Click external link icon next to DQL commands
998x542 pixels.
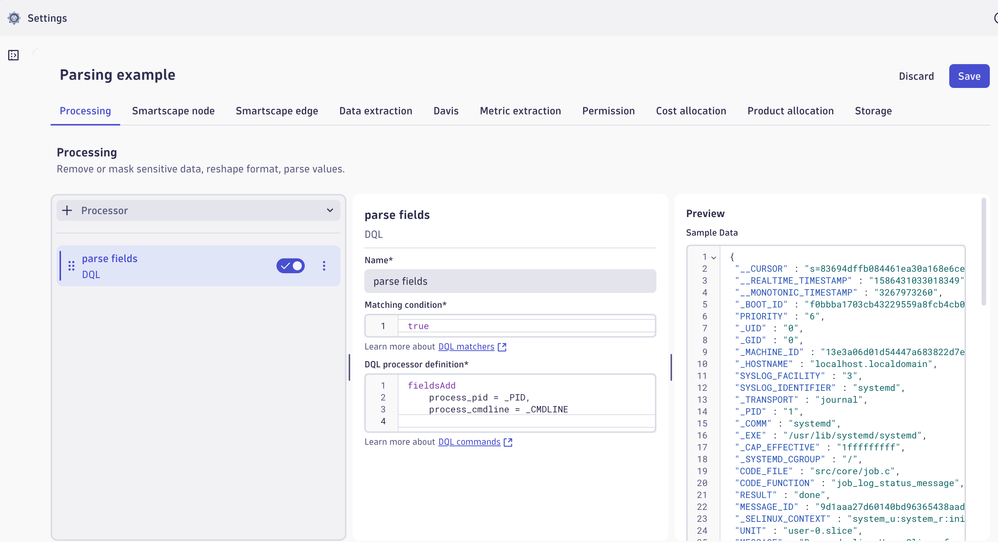(x=508, y=442)
